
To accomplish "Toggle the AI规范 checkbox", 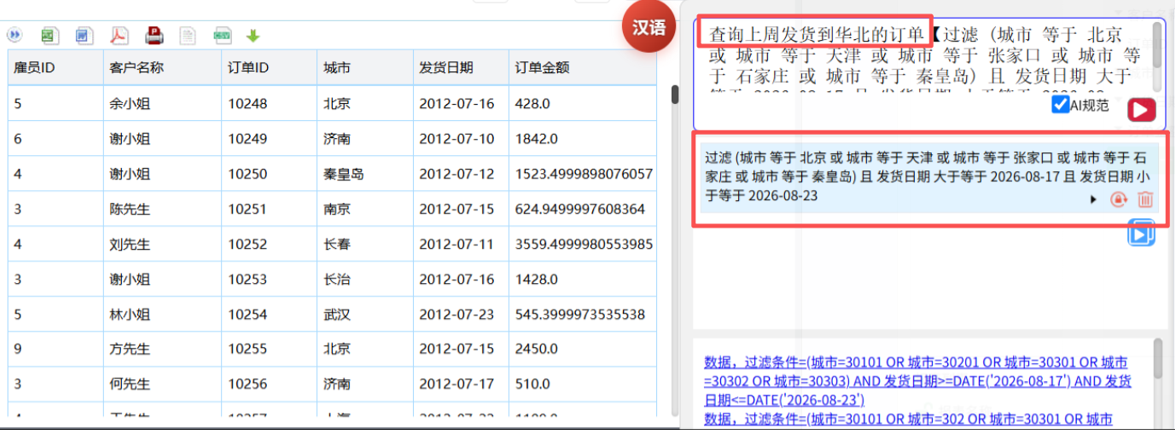I will click(x=1060, y=106).
